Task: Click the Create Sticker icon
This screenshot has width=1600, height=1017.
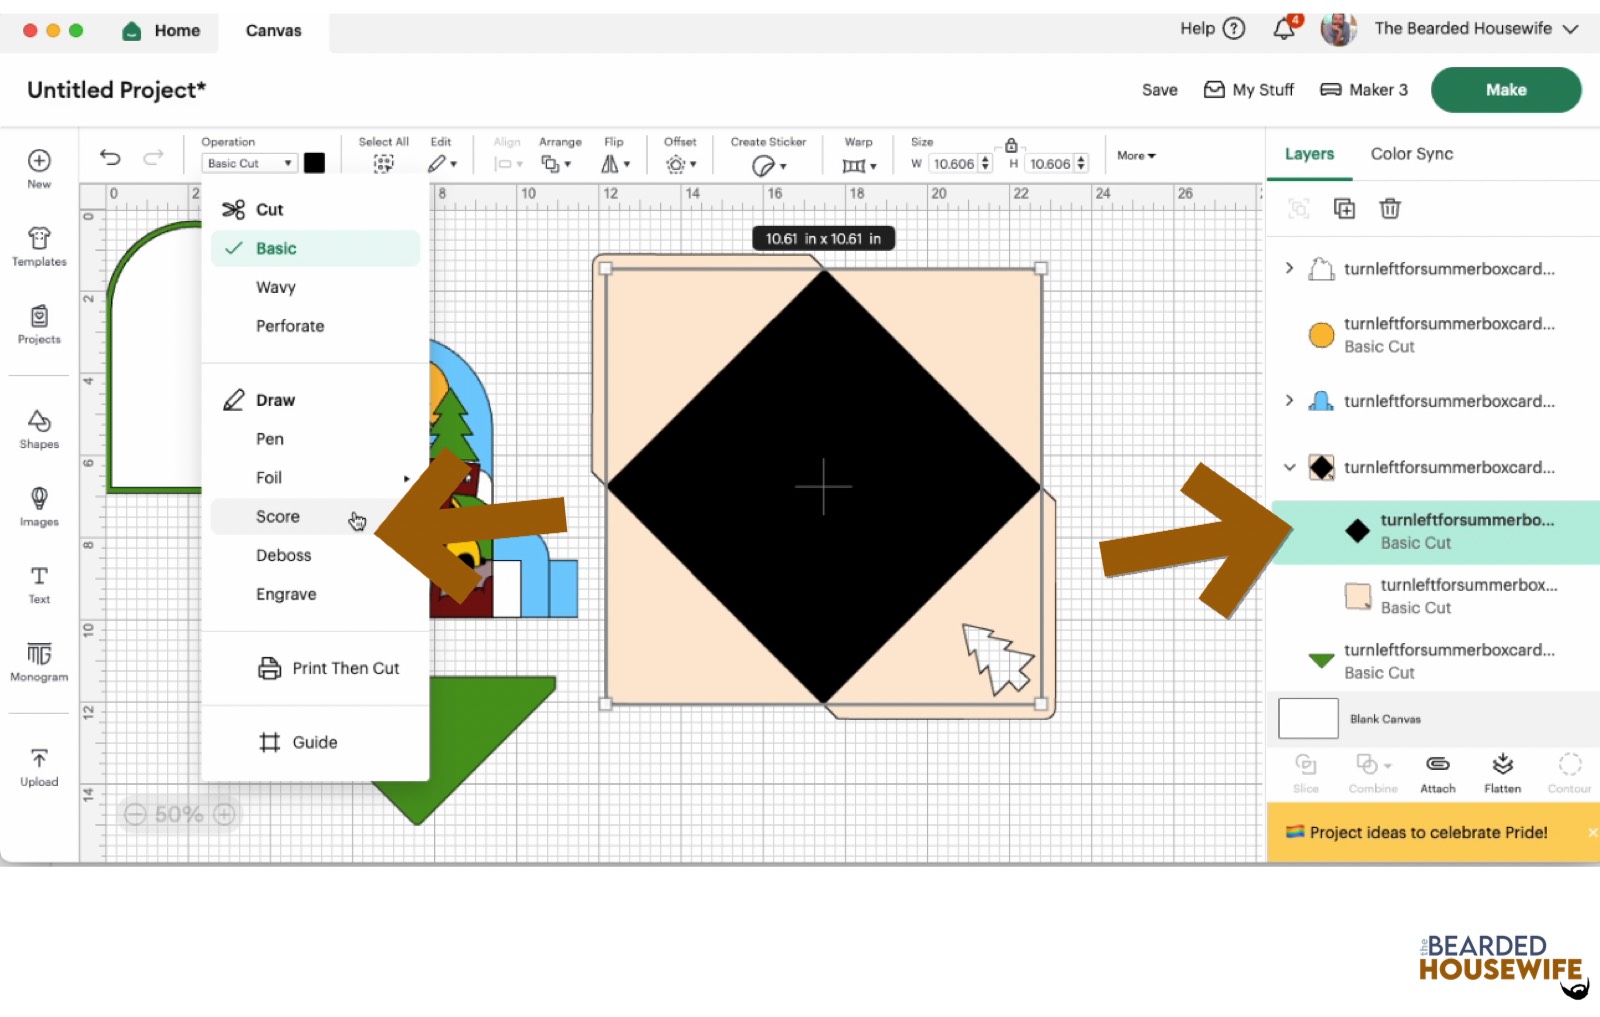Action: pos(768,165)
